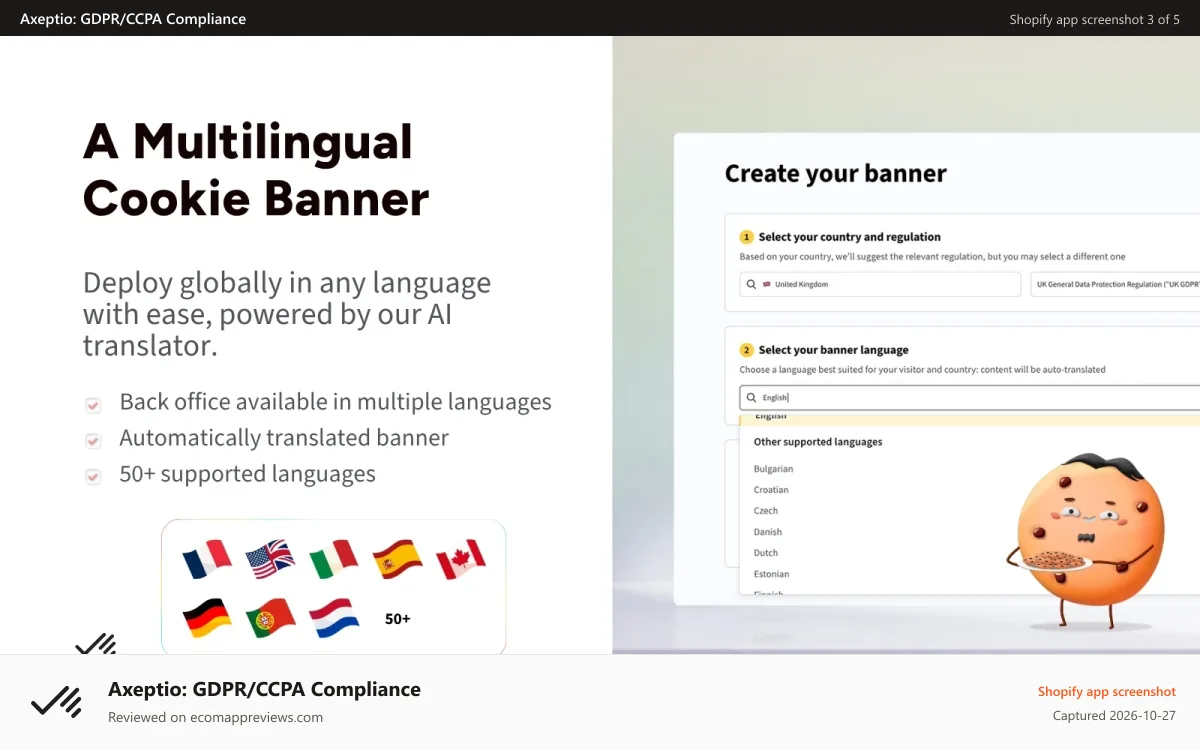This screenshot has width=1200, height=750.
Task: Click Select your country and regulation heading
Action: click(x=849, y=237)
